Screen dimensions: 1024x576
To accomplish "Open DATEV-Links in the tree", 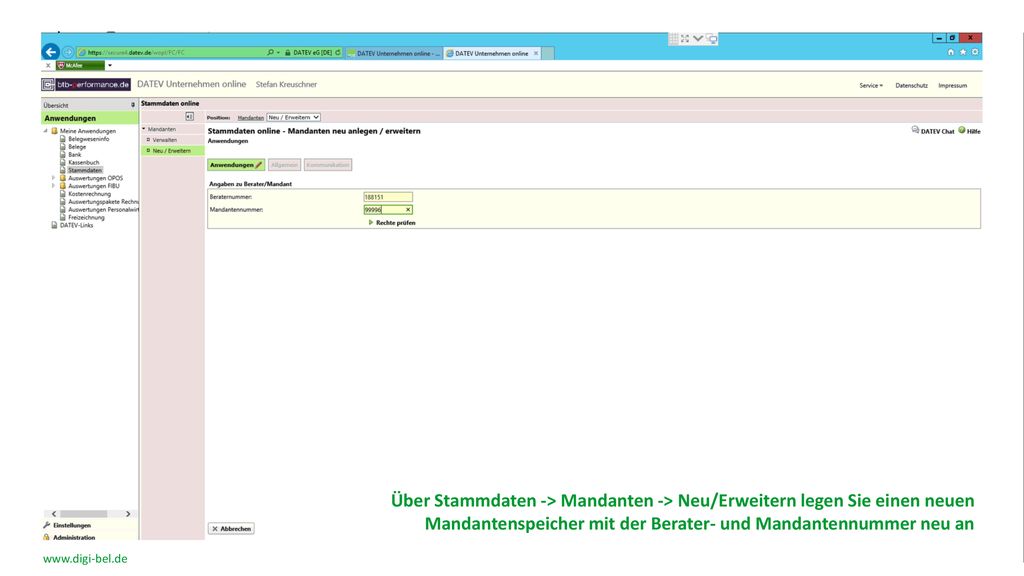I will 76,225.
